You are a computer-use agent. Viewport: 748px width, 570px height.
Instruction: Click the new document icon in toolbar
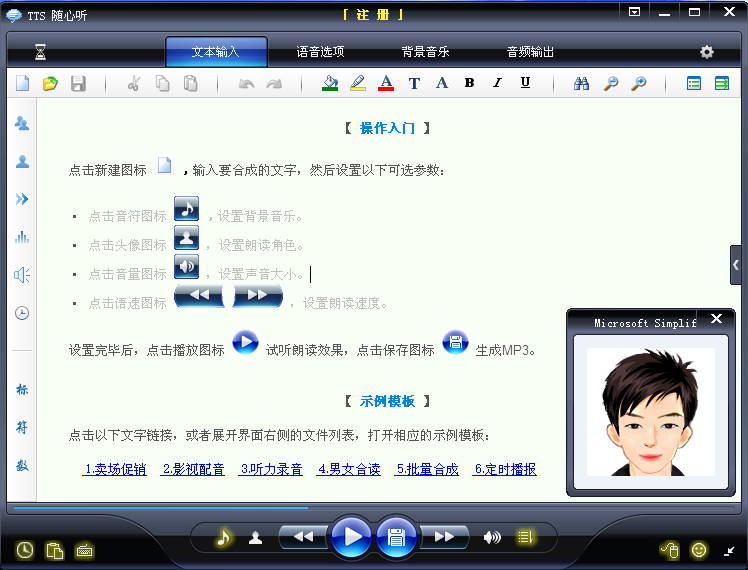coord(22,83)
